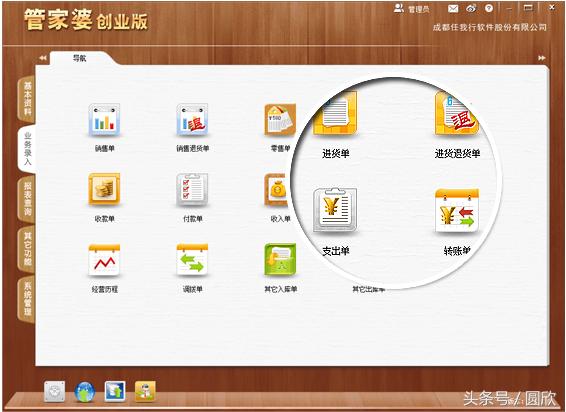Open the 其它入库单 green stock-in icon
The image size is (566, 412).
[x=280, y=260]
